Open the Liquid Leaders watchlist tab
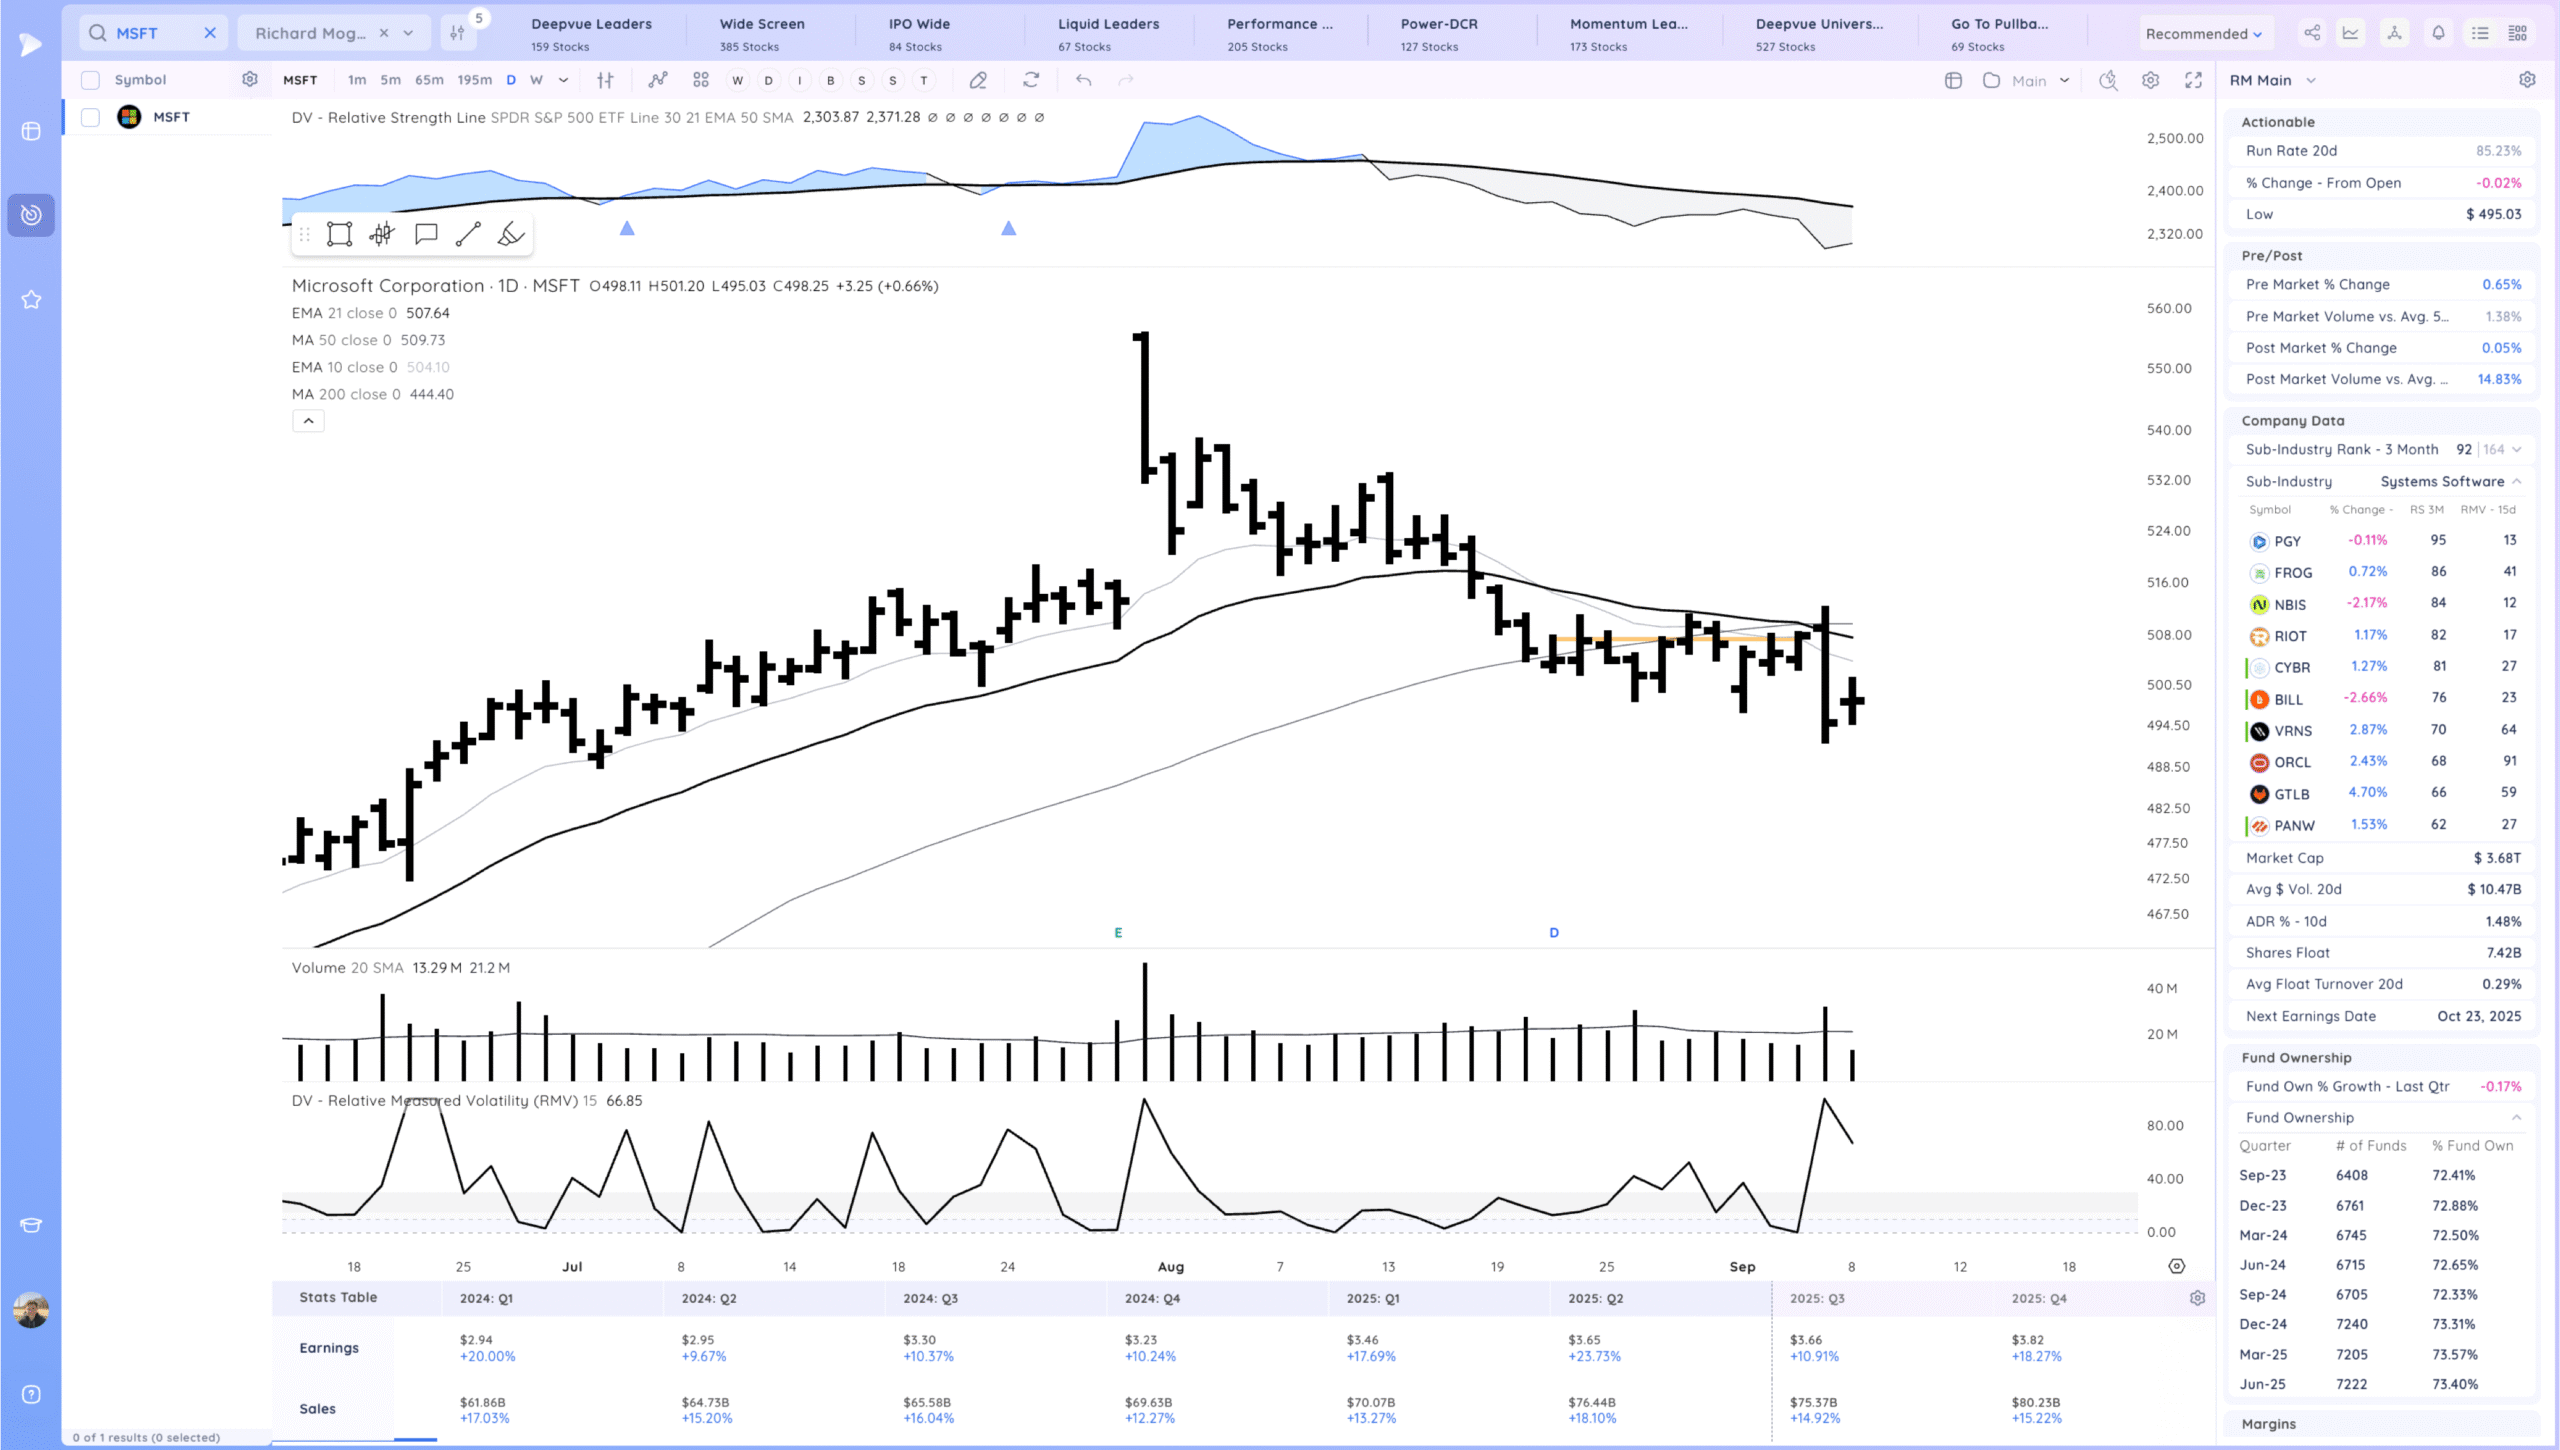 tap(1108, 33)
